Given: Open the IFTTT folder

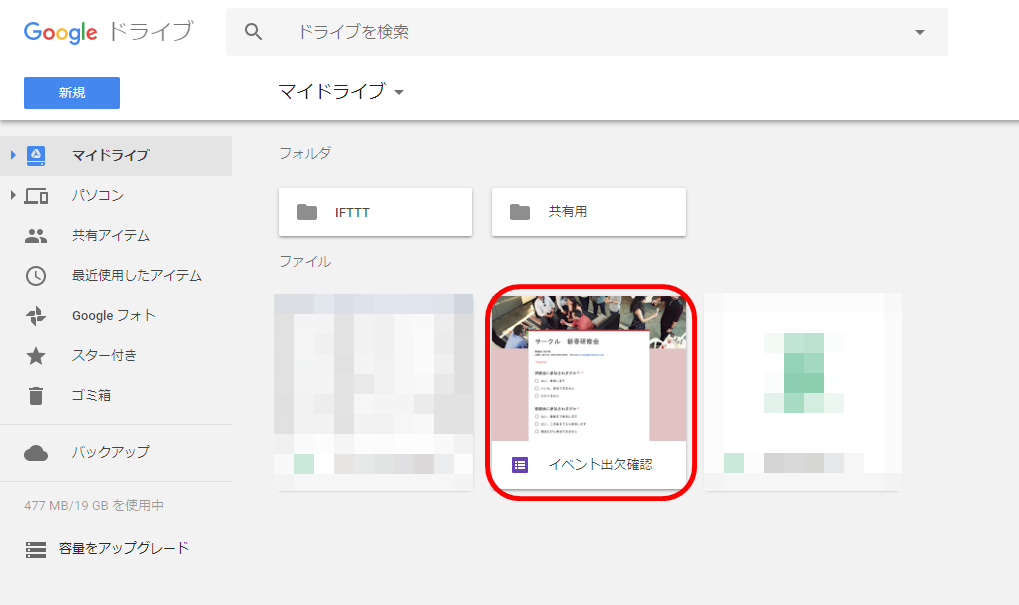Looking at the screenshot, I should [375, 211].
